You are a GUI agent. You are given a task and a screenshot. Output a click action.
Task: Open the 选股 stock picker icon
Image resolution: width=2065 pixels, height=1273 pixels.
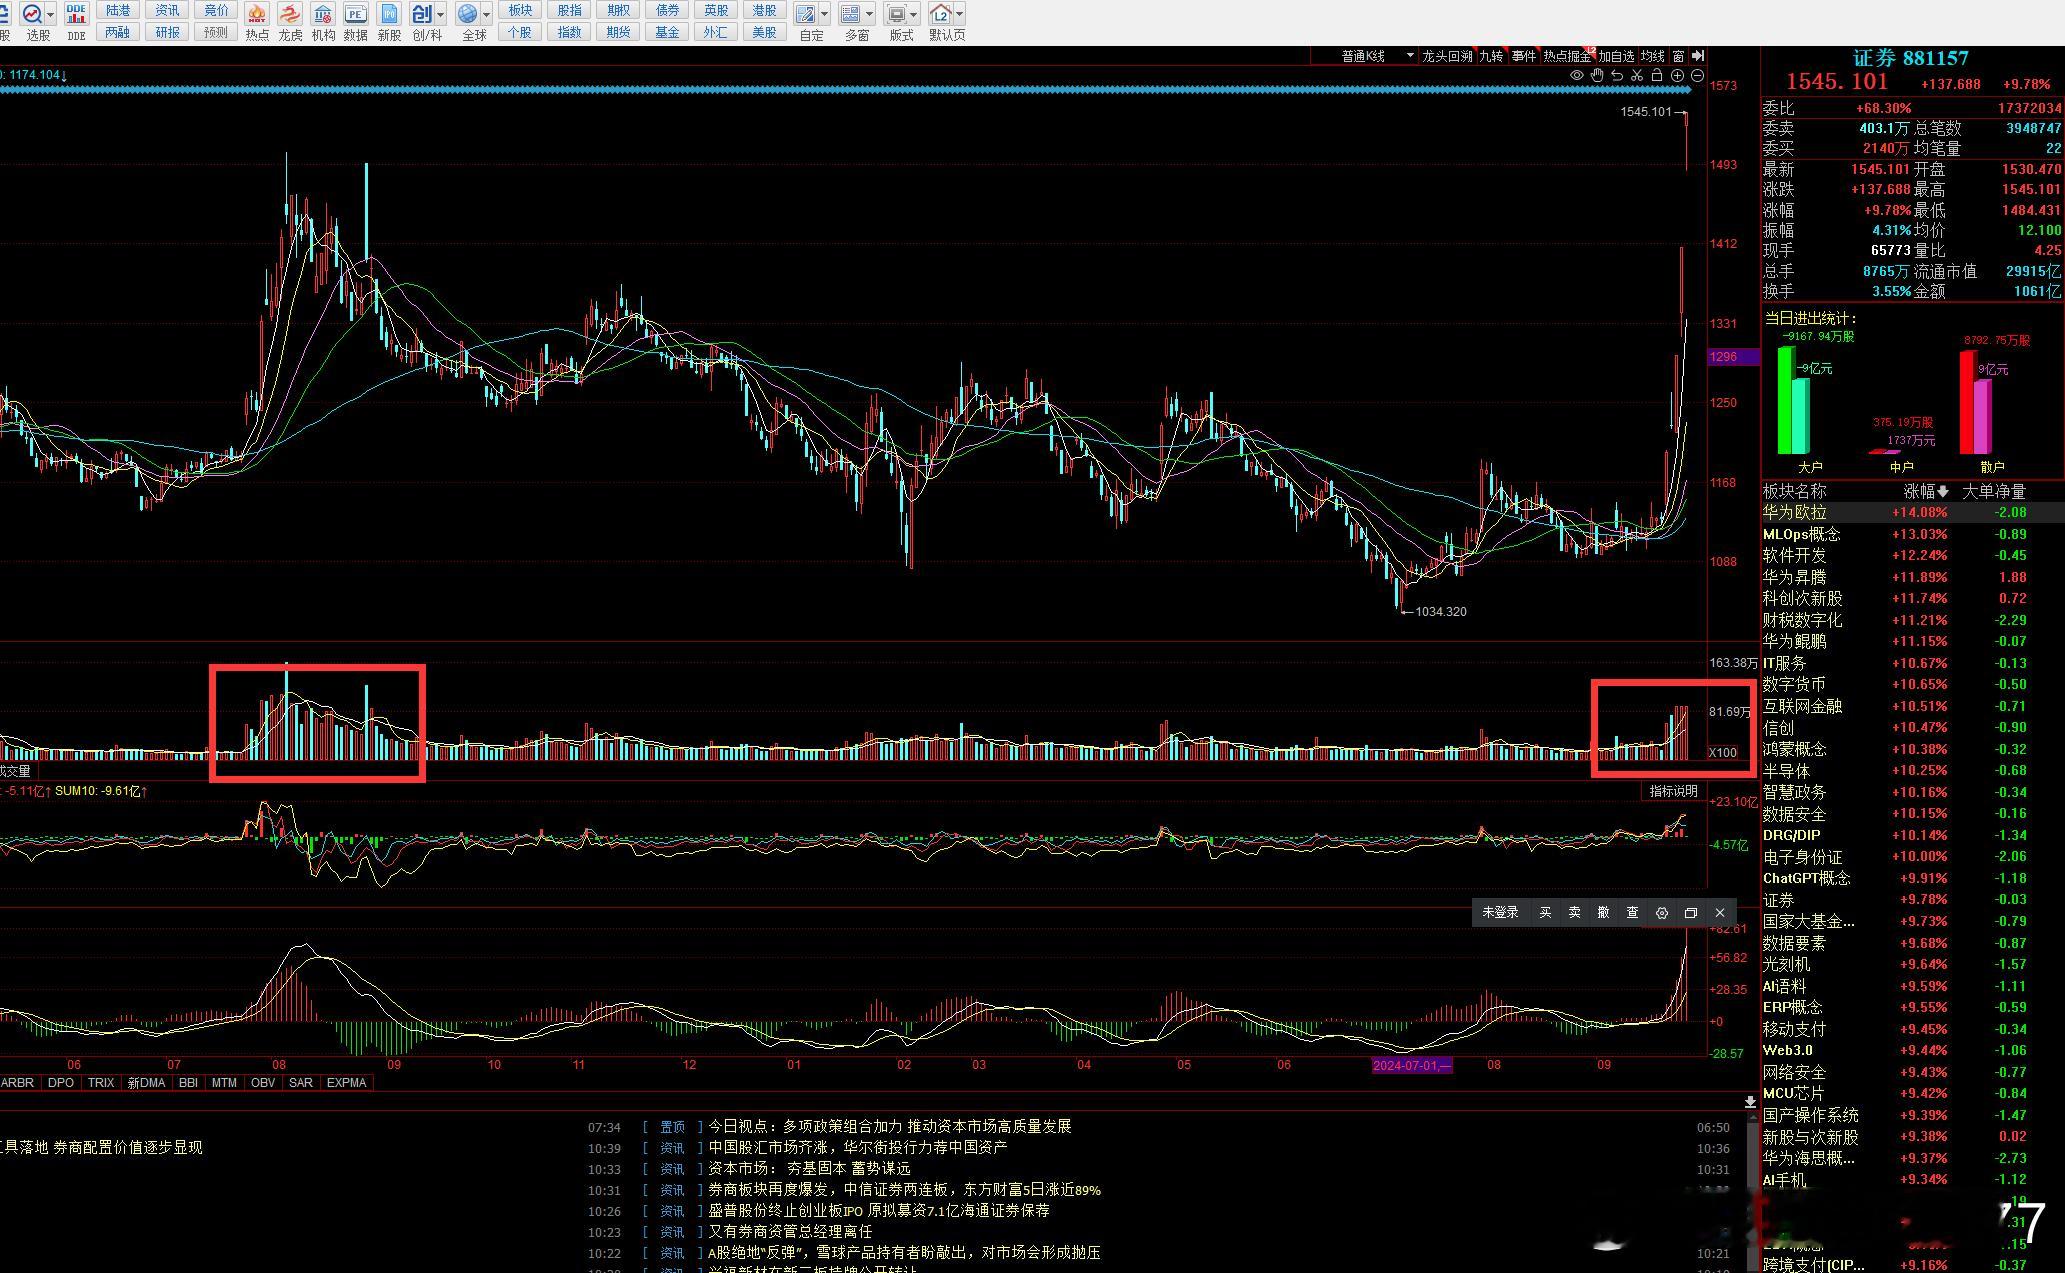31,14
